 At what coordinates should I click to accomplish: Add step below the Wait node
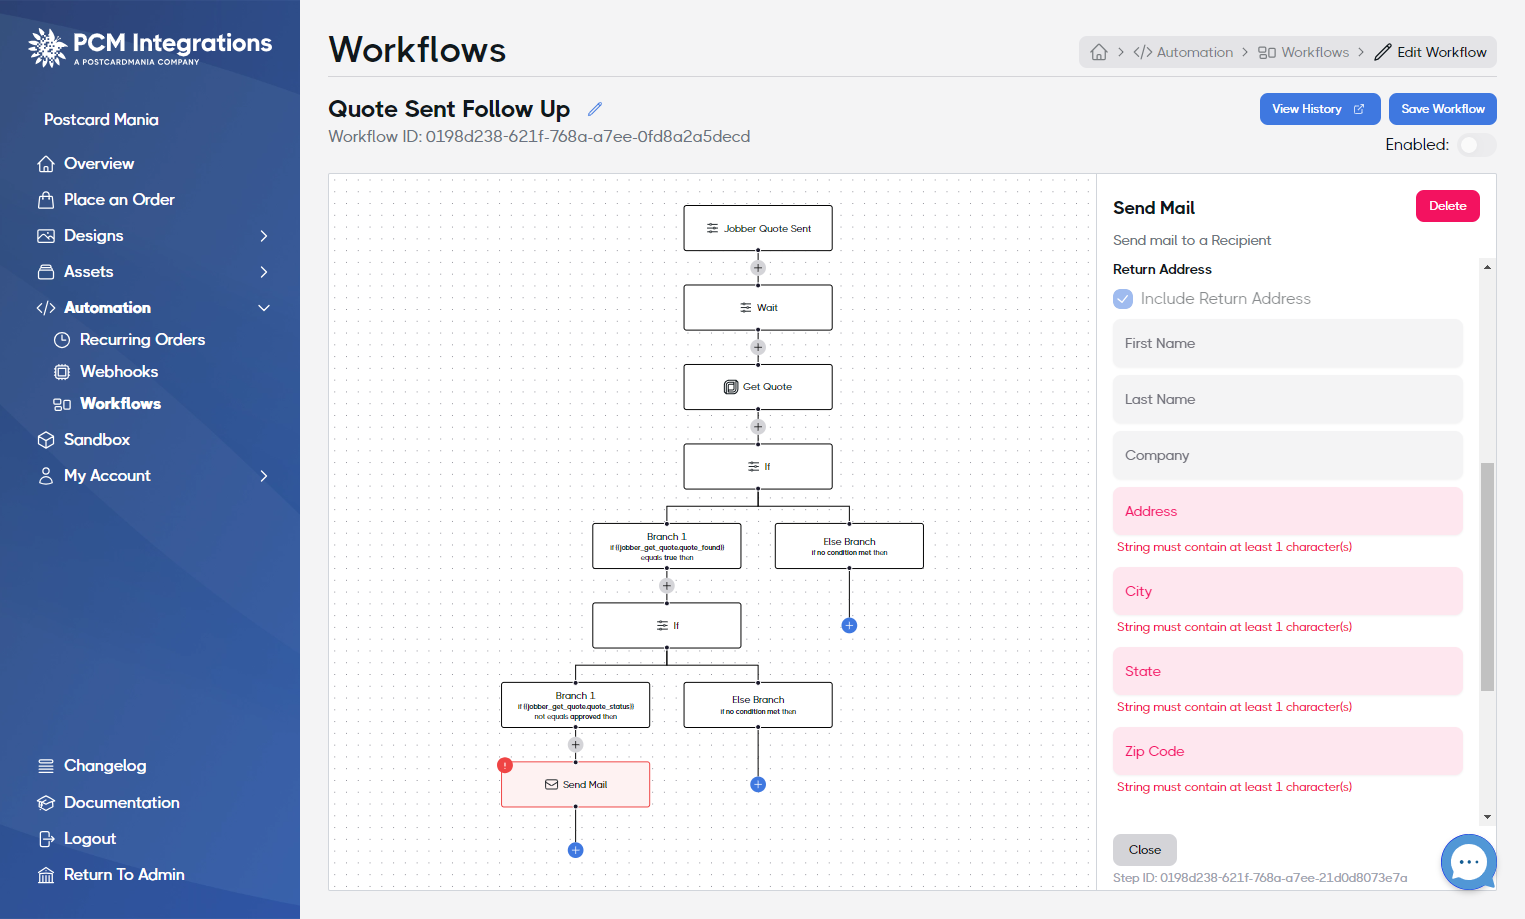(758, 347)
